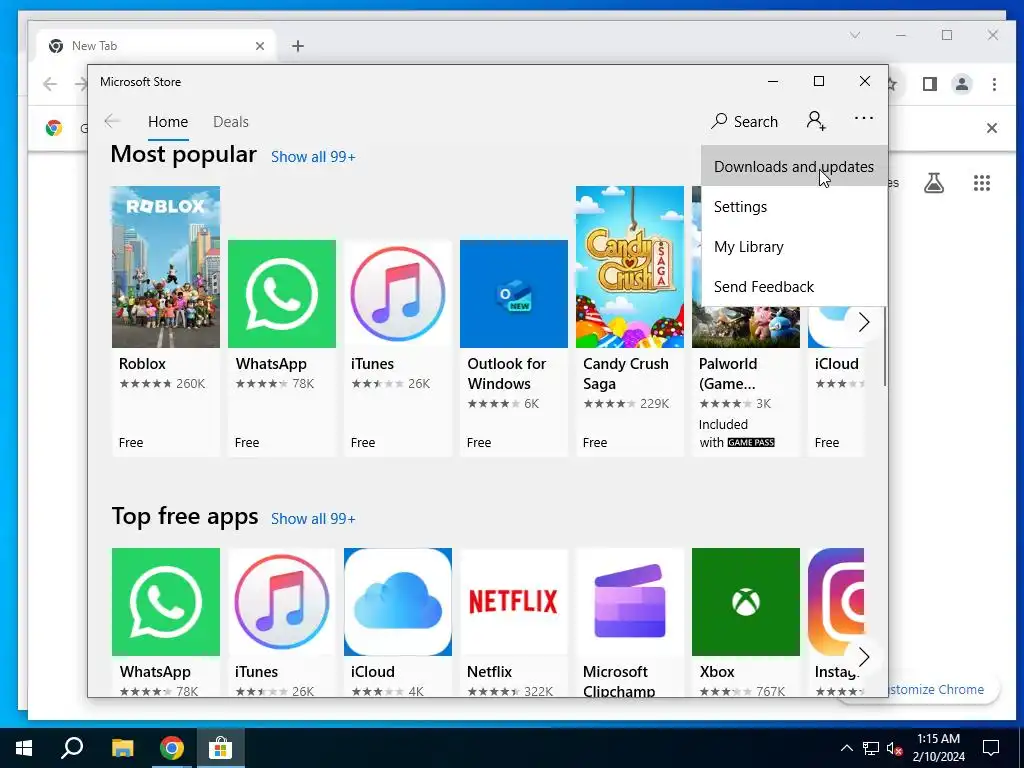The image size is (1024, 768).
Task: Go back with the Store back arrow
Action: tap(112, 121)
